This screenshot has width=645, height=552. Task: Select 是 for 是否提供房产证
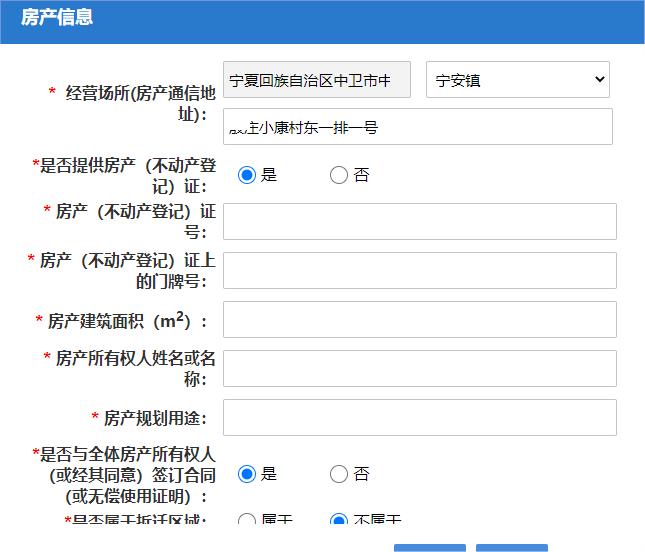pos(247,175)
